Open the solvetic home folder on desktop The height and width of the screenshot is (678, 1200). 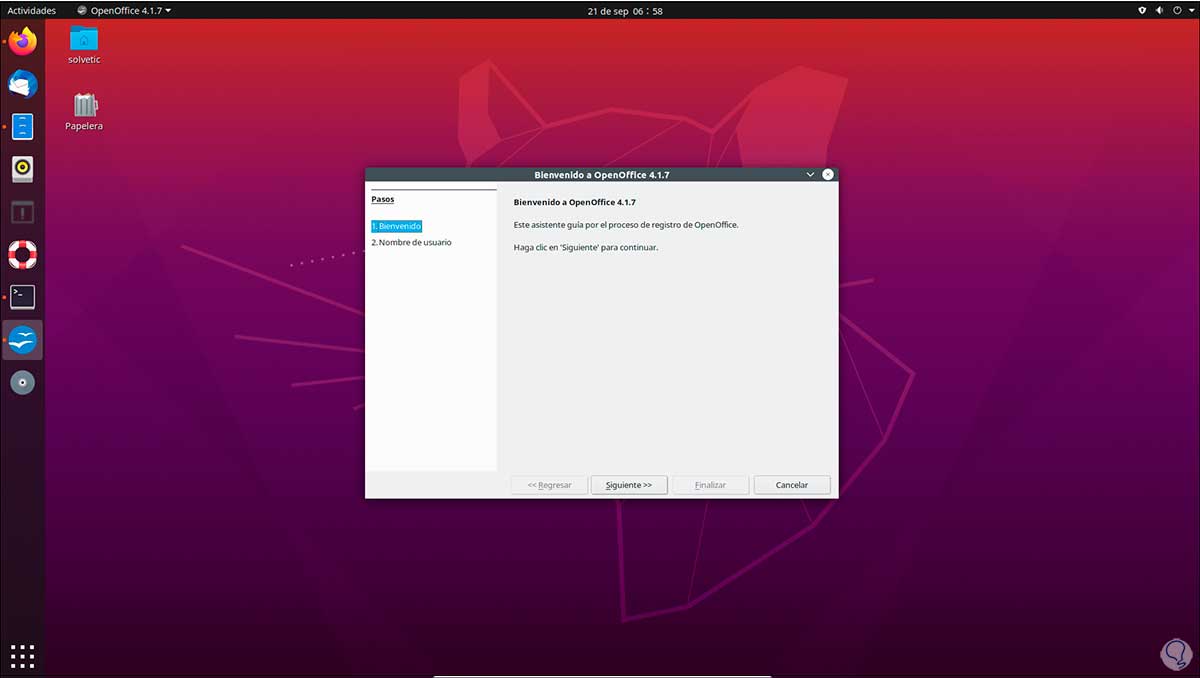pos(84,45)
